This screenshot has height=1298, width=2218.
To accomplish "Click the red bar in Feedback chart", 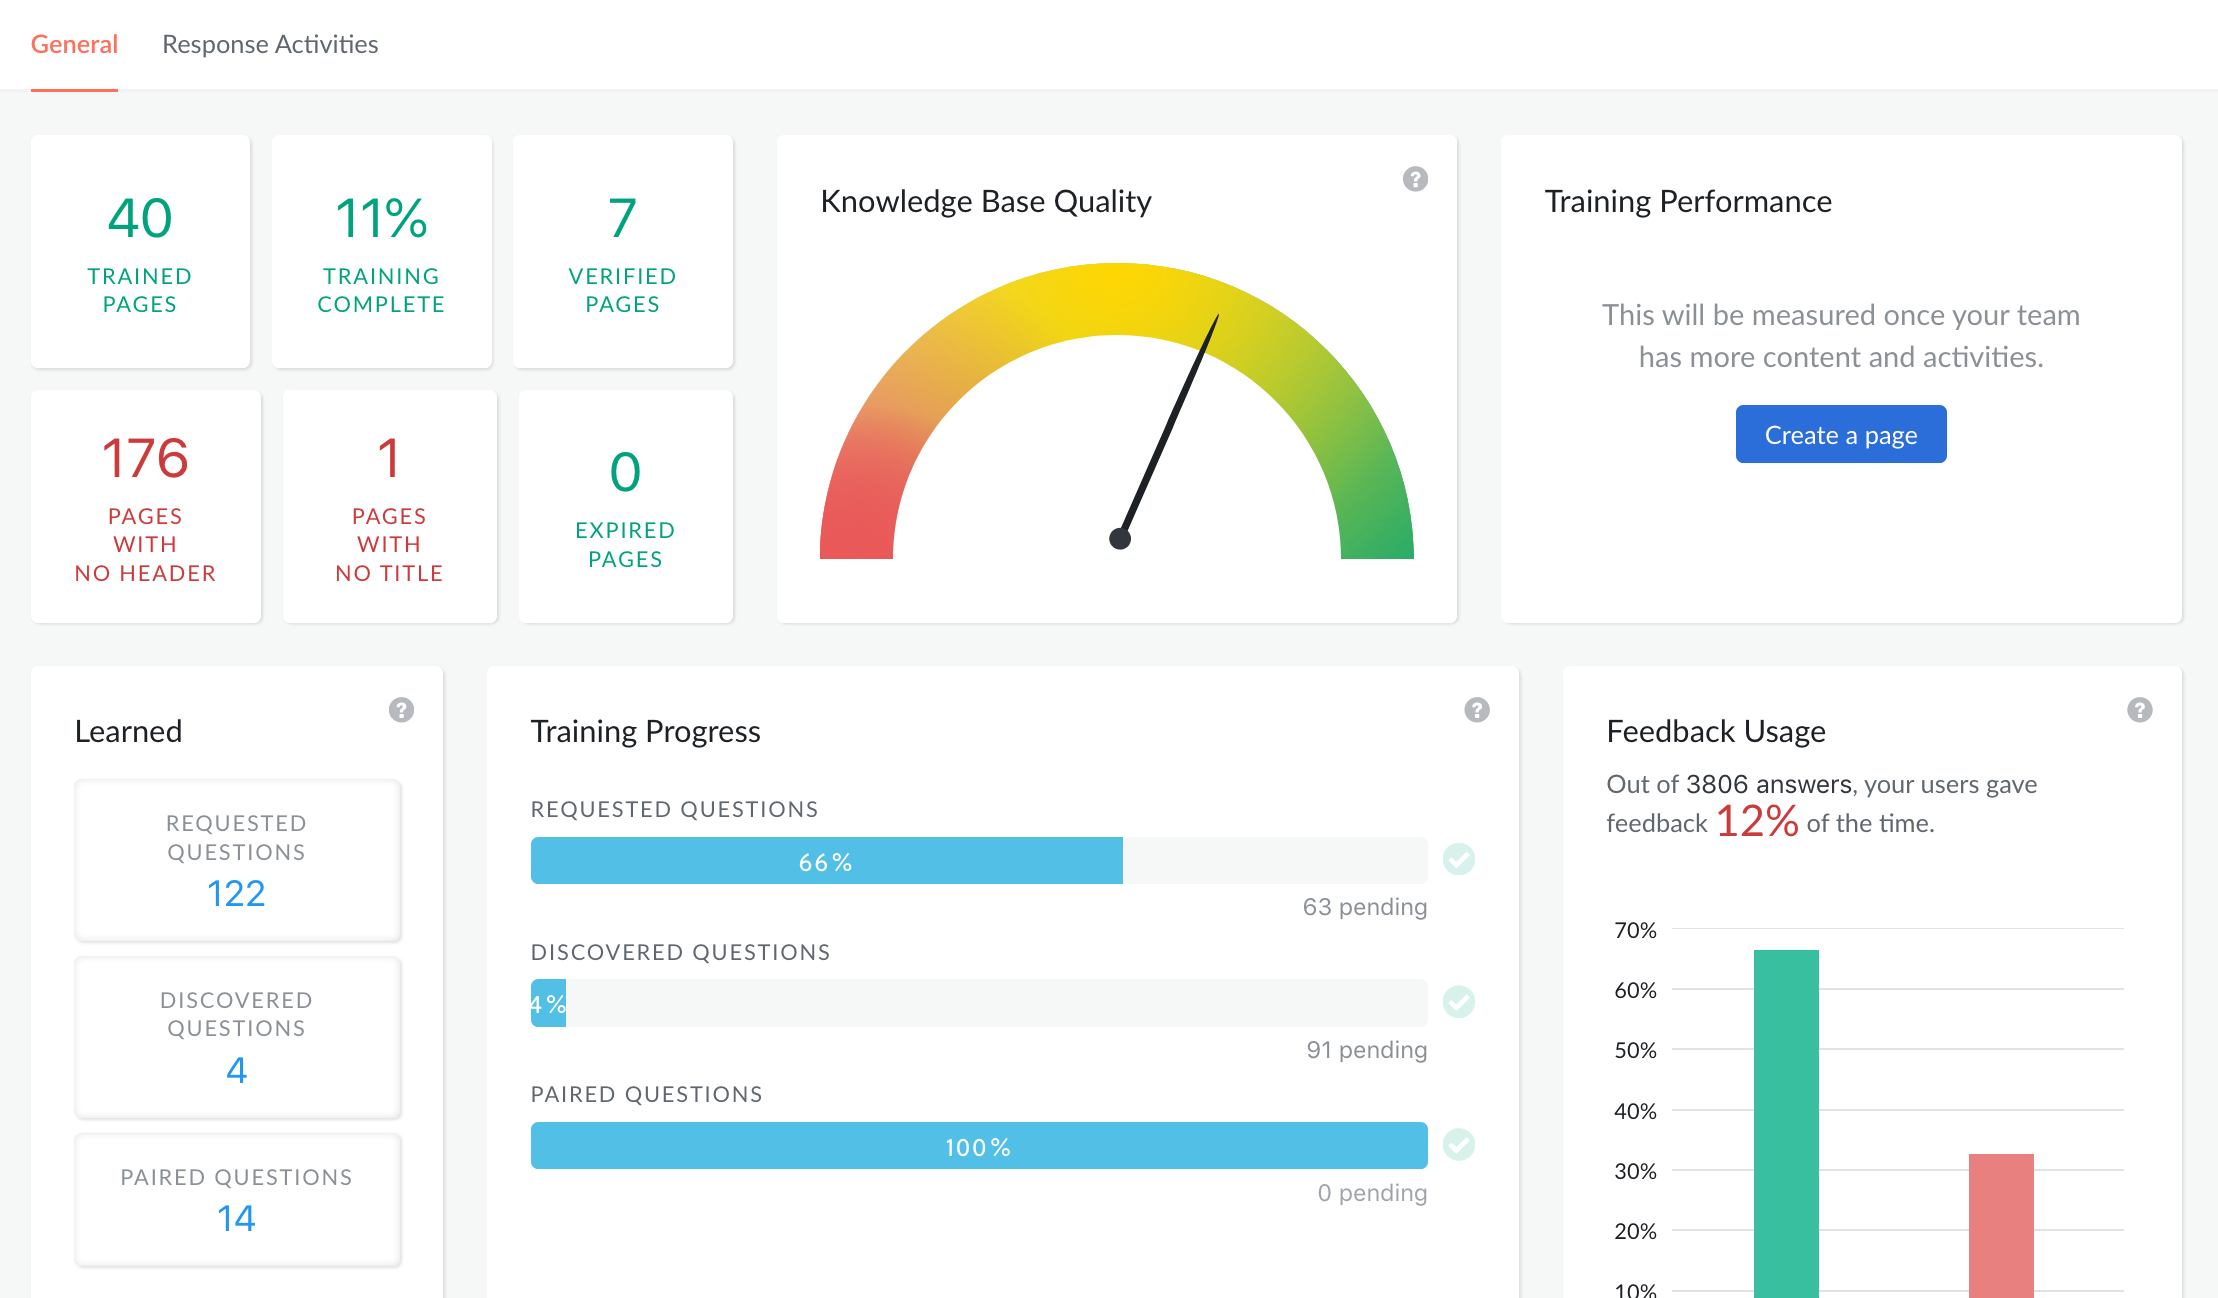I will tap(2001, 1225).
